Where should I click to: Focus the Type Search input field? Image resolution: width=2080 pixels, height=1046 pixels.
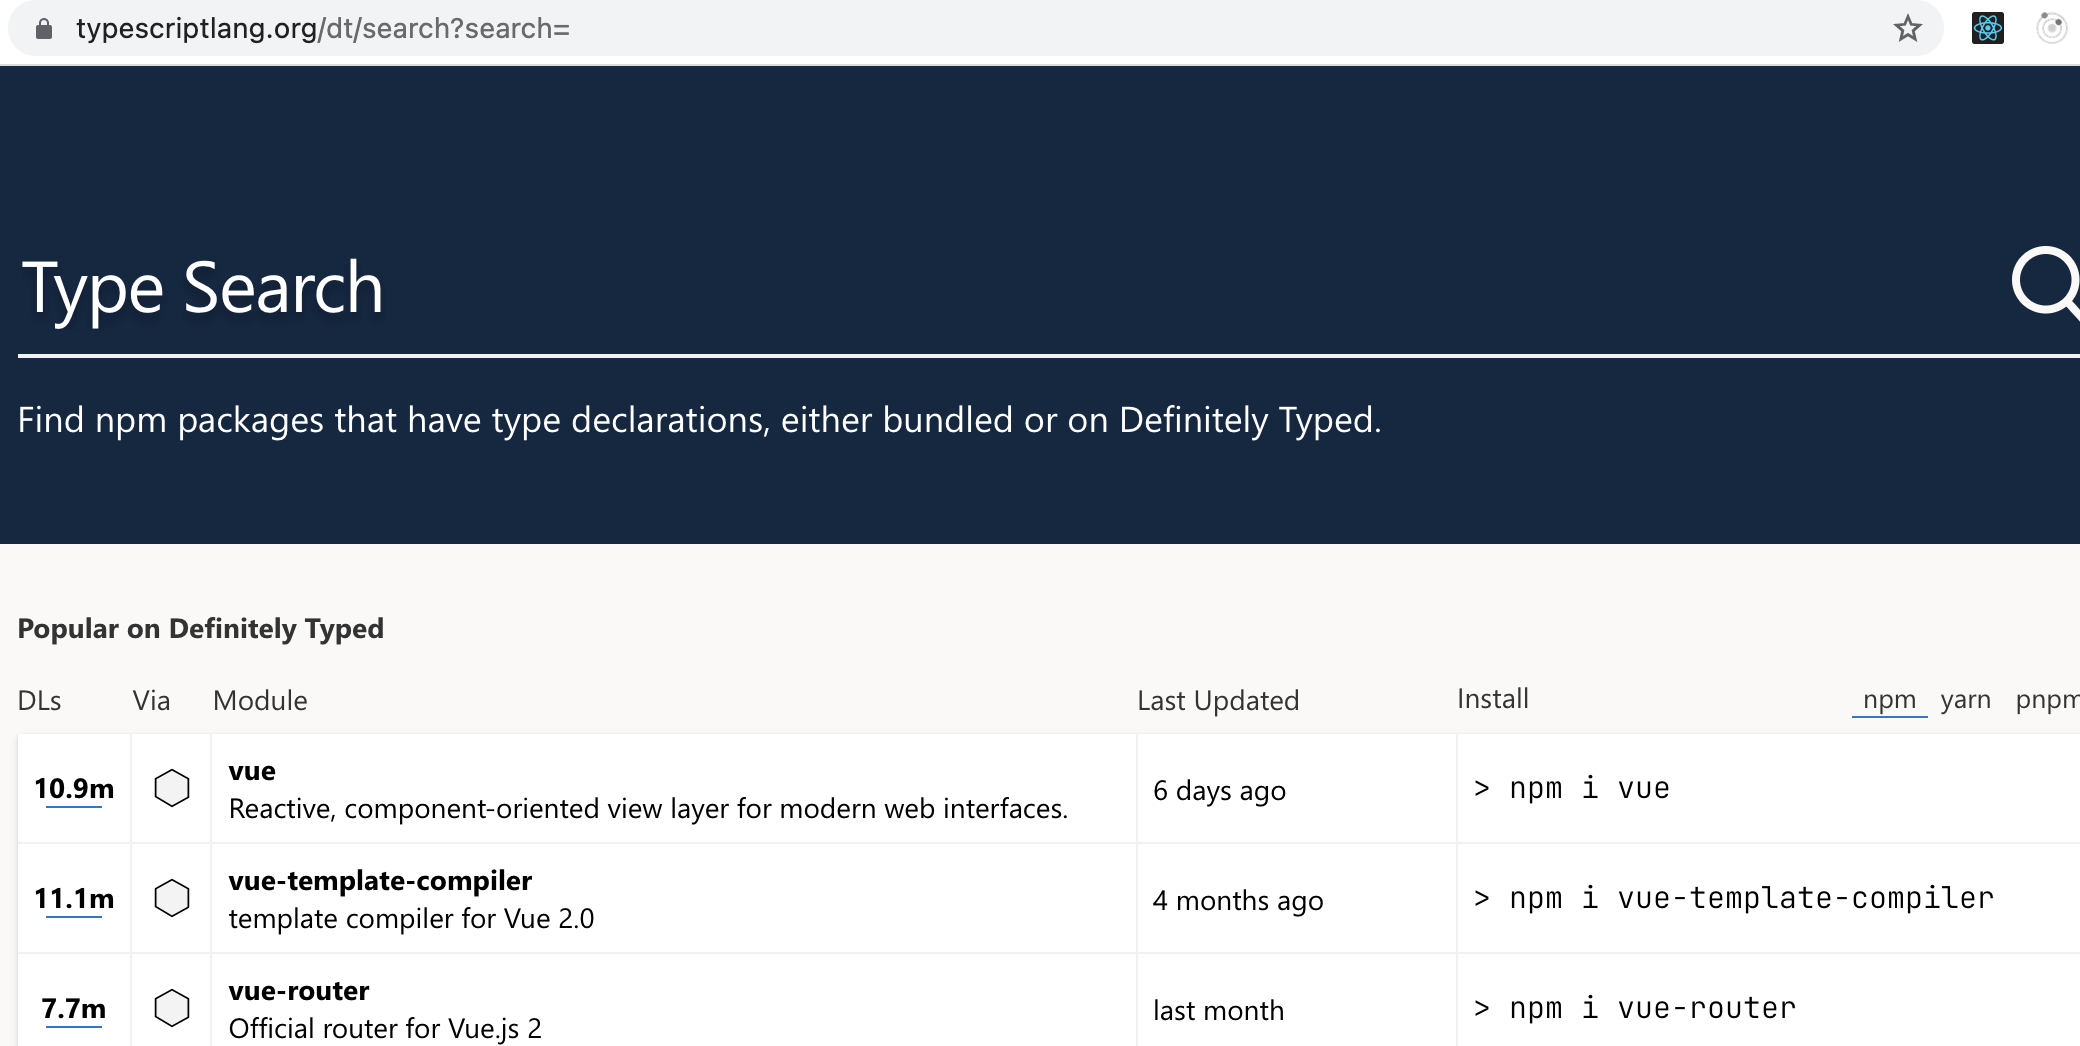coord(1000,288)
